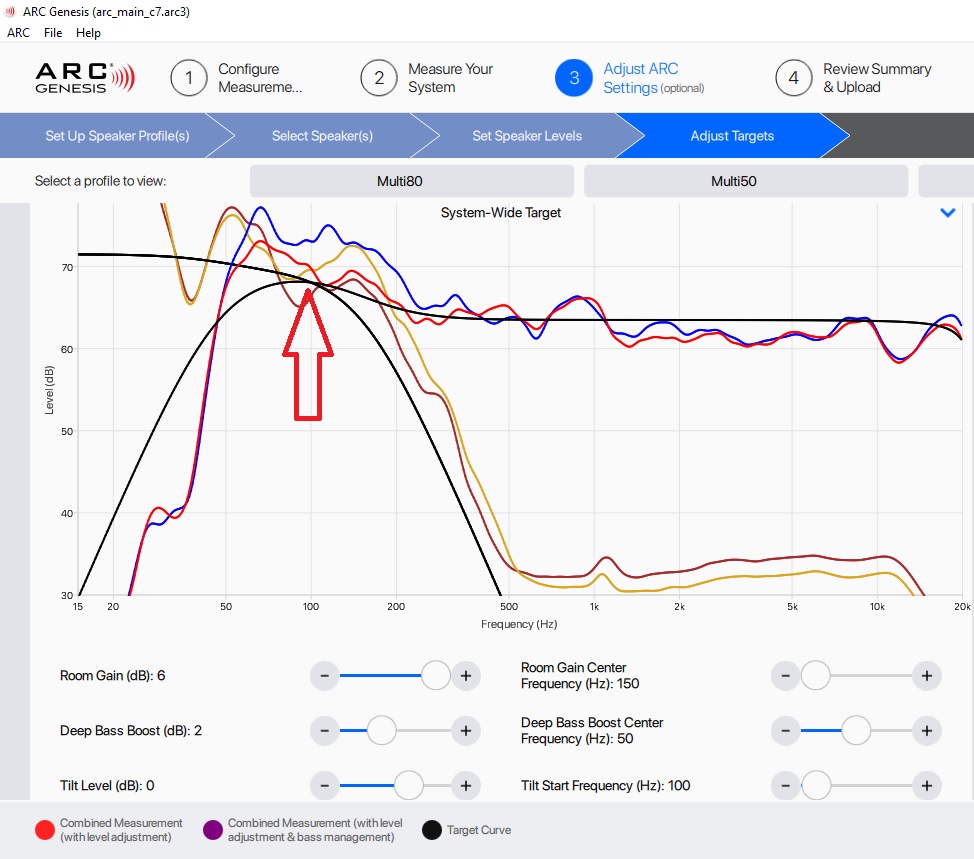This screenshot has height=859, width=974.
Task: Open the Help menu
Action: pyautogui.click(x=88, y=33)
